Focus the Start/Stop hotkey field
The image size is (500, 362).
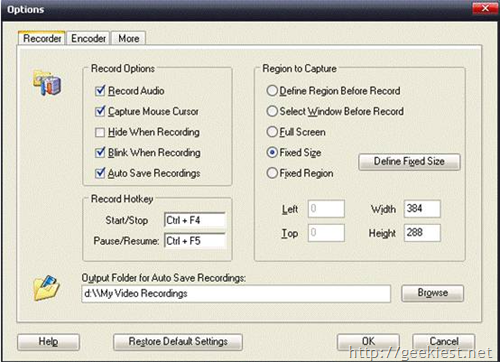pos(195,220)
